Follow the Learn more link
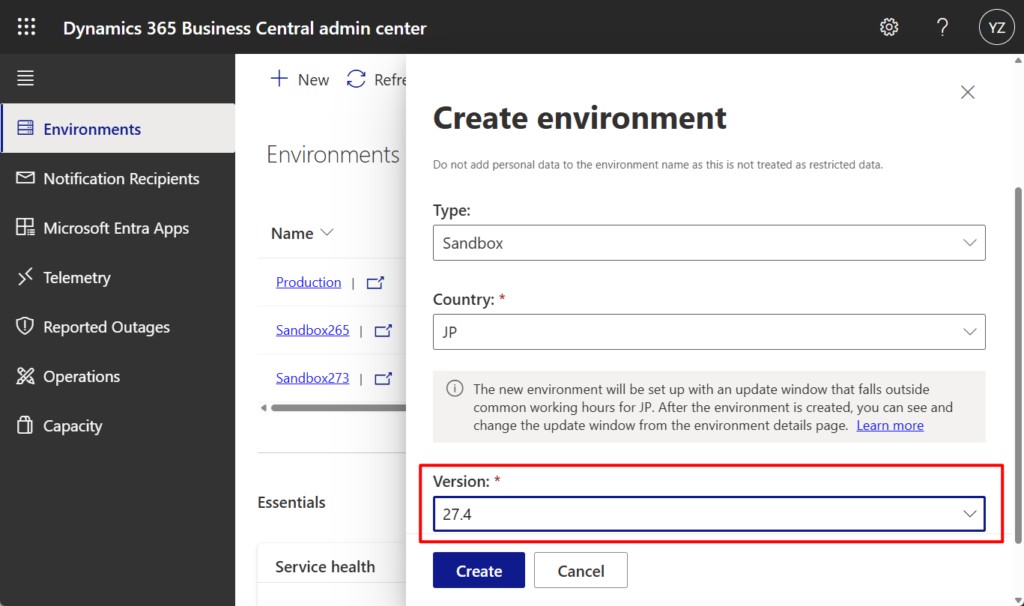This screenshot has width=1024, height=606. pos(889,425)
